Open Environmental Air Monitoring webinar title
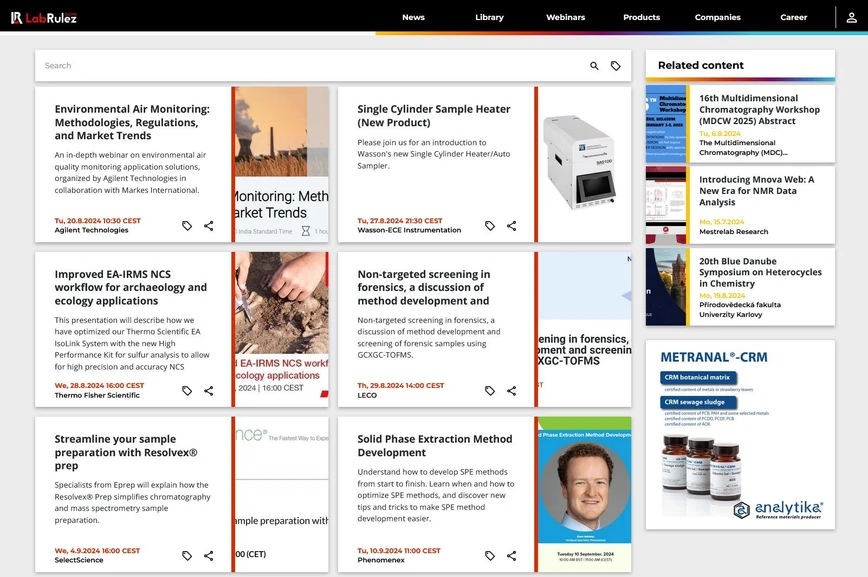868x577 pixels. (x=132, y=122)
